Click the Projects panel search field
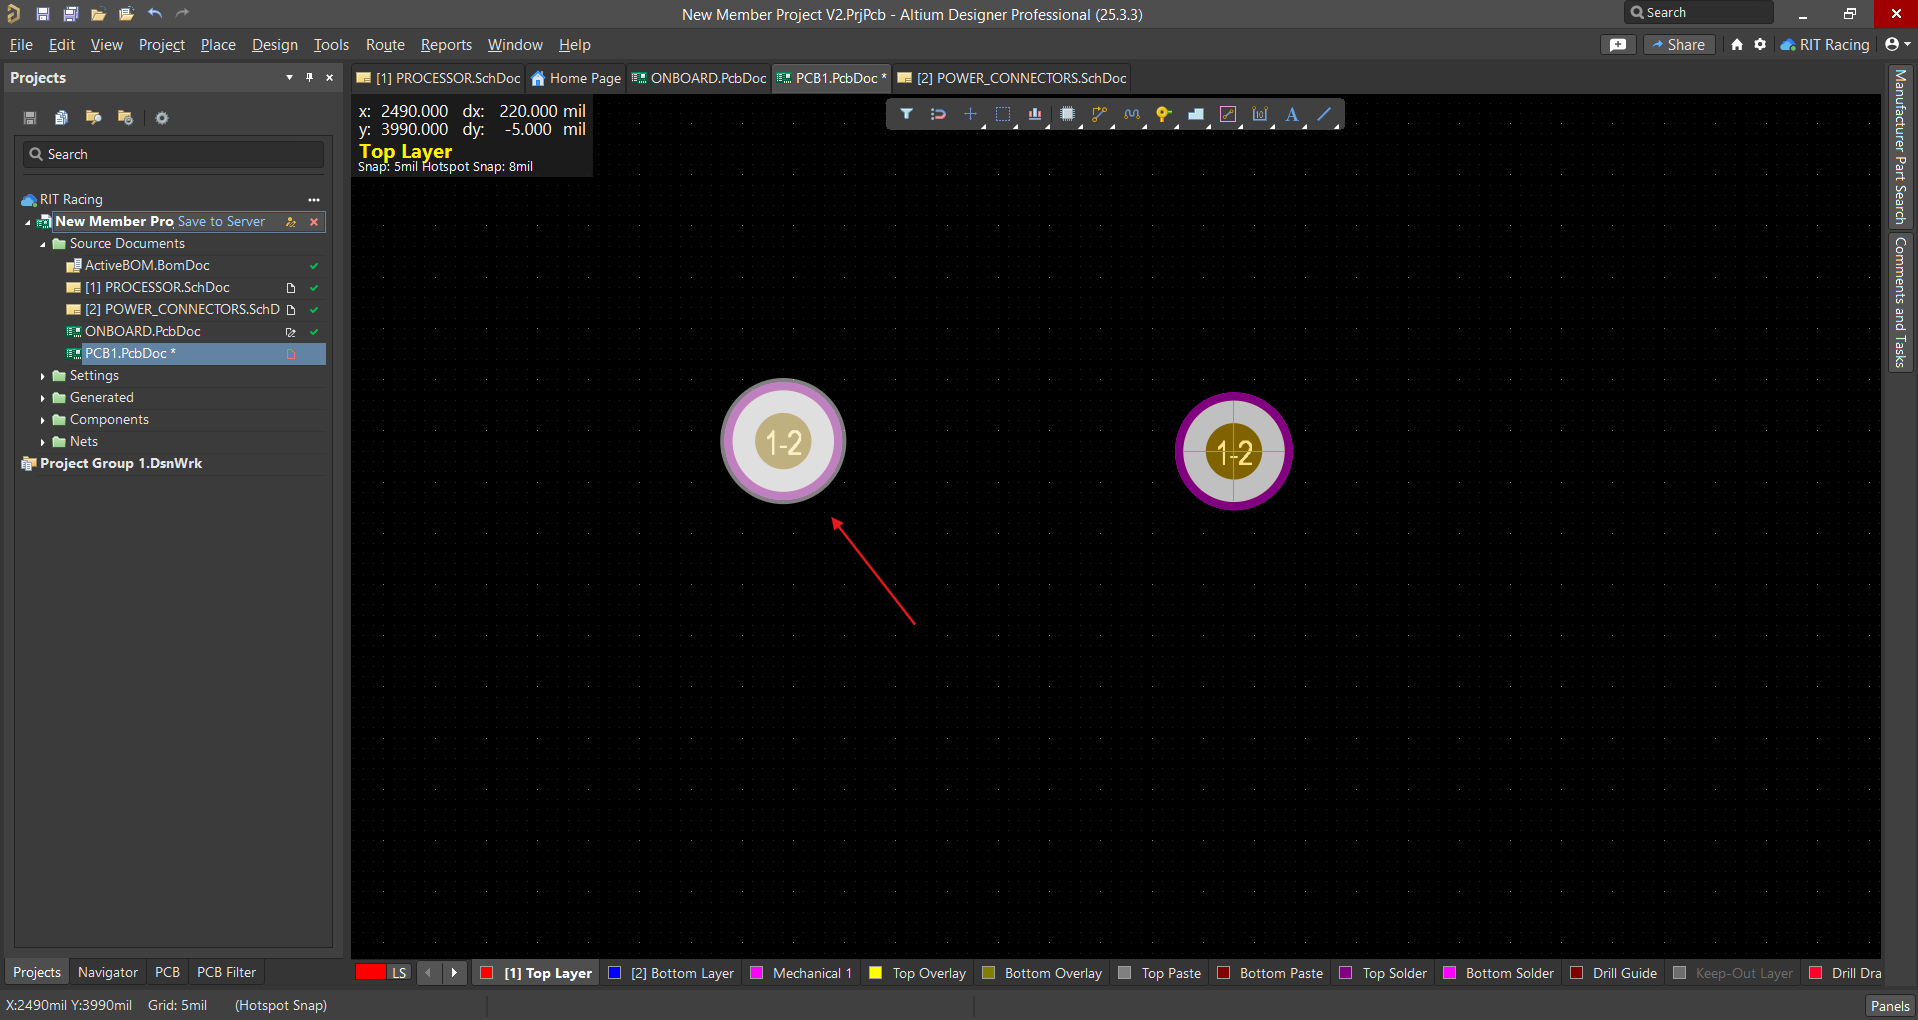Viewport: 1918px width, 1020px height. tap(174, 154)
